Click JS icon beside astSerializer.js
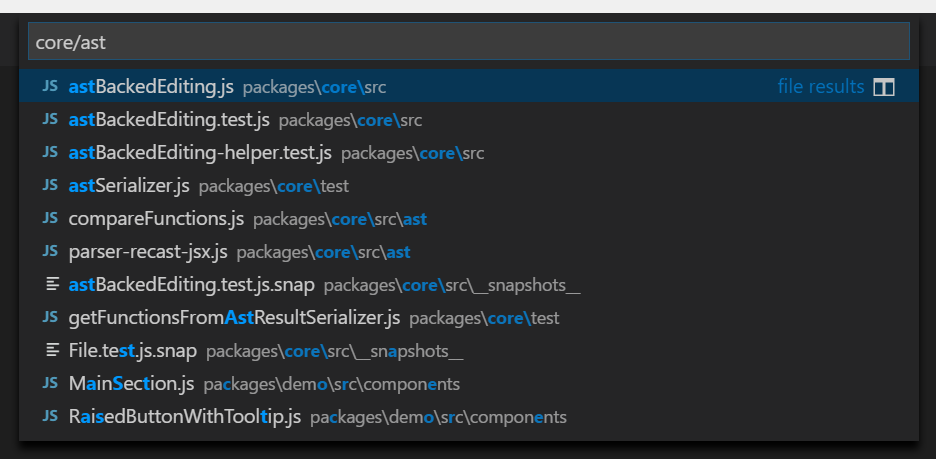The image size is (936, 459). pyautogui.click(x=51, y=186)
